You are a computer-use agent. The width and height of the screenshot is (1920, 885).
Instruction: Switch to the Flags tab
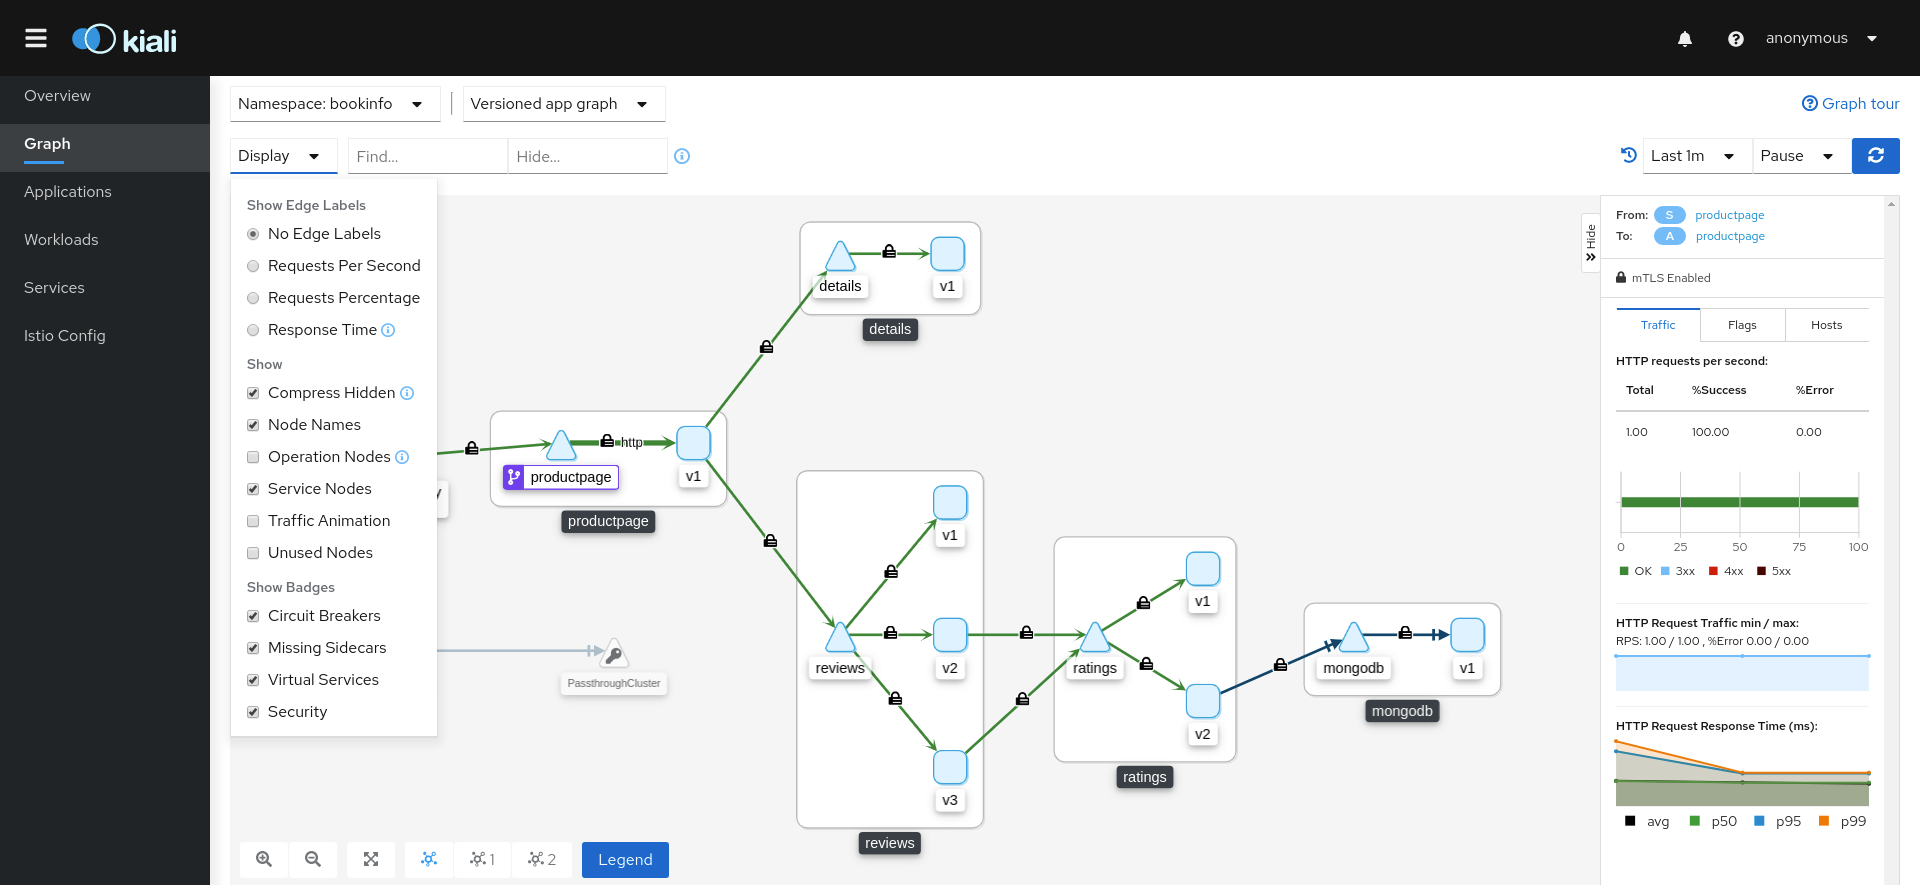pyautogui.click(x=1742, y=325)
